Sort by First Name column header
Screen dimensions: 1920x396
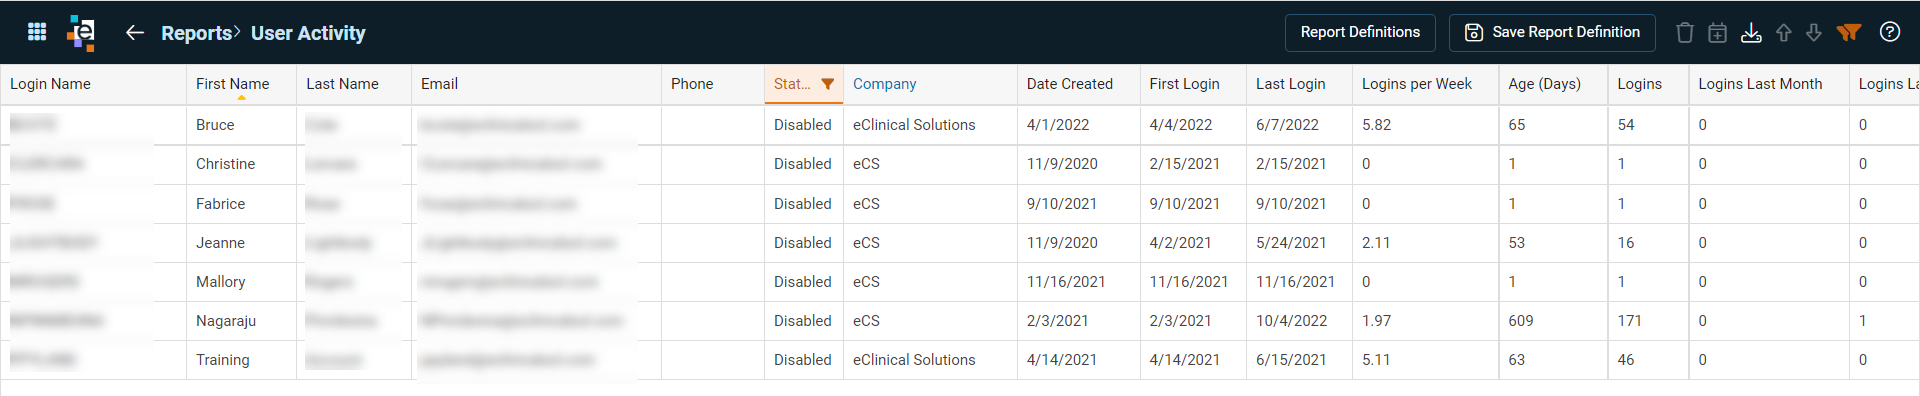[232, 84]
